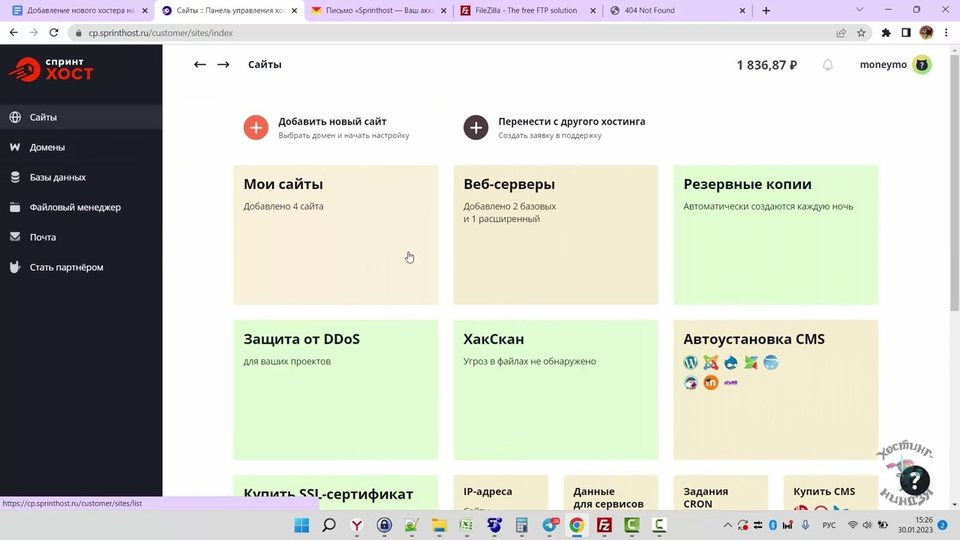Click Перенести с другого хостинга label
The width and height of the screenshot is (960, 540).
[572, 121]
